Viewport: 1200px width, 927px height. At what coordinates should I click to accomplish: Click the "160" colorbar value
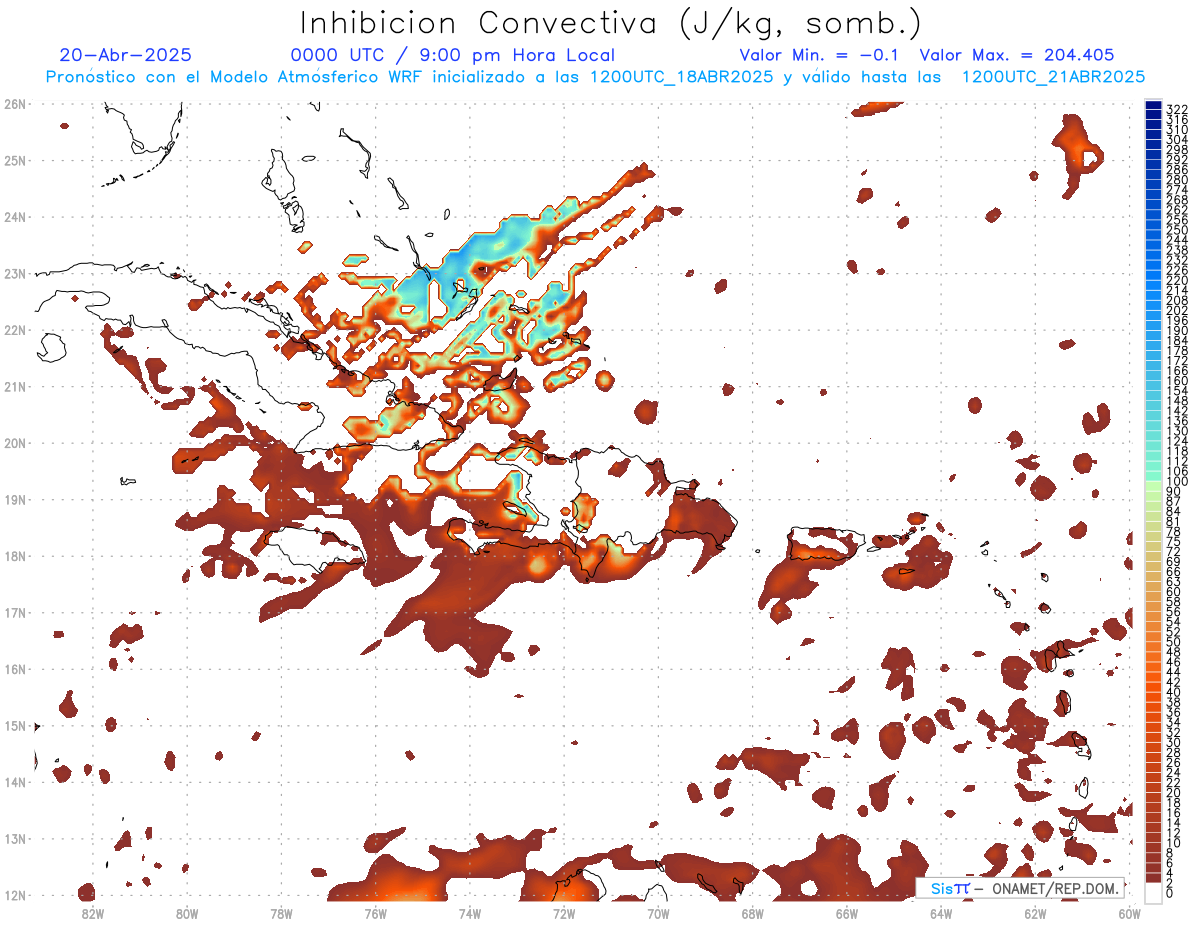[1177, 381]
